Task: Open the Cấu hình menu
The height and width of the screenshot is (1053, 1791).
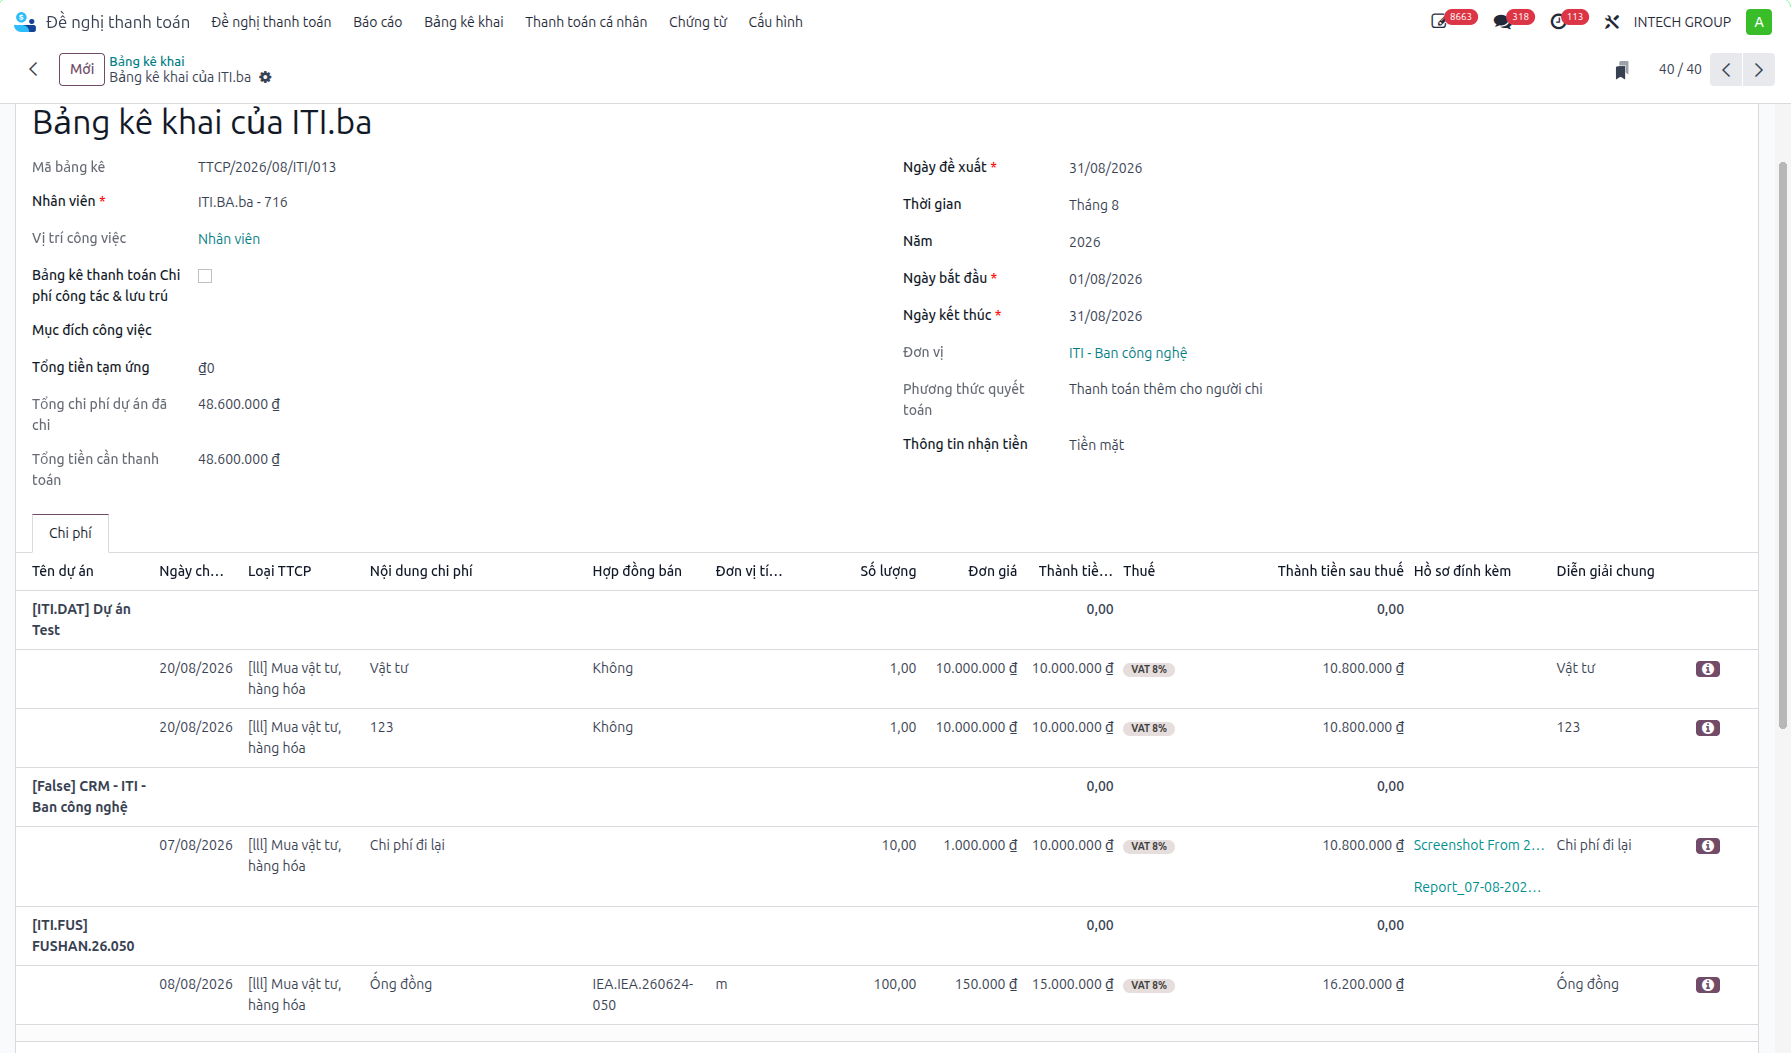Action: coord(776,22)
